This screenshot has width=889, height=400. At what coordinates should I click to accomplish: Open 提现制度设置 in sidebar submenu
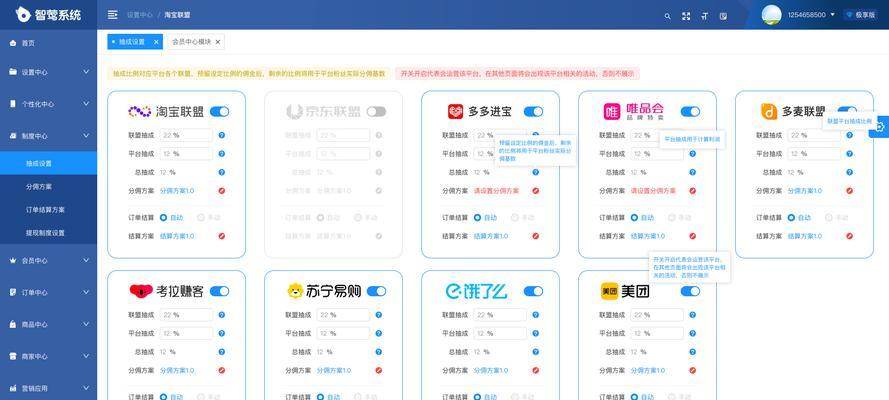(45, 233)
